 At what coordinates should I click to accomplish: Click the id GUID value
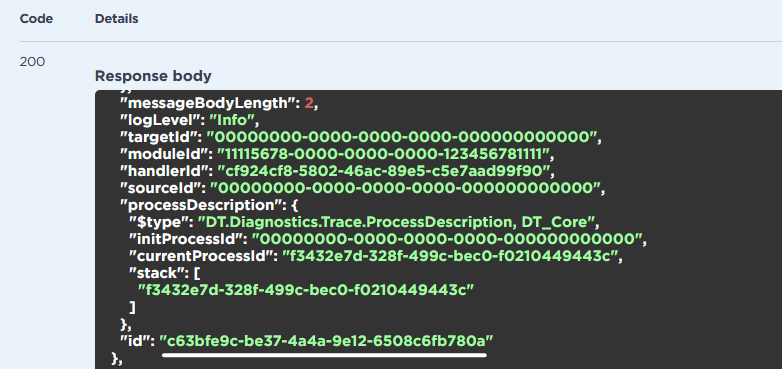[x=326, y=341]
